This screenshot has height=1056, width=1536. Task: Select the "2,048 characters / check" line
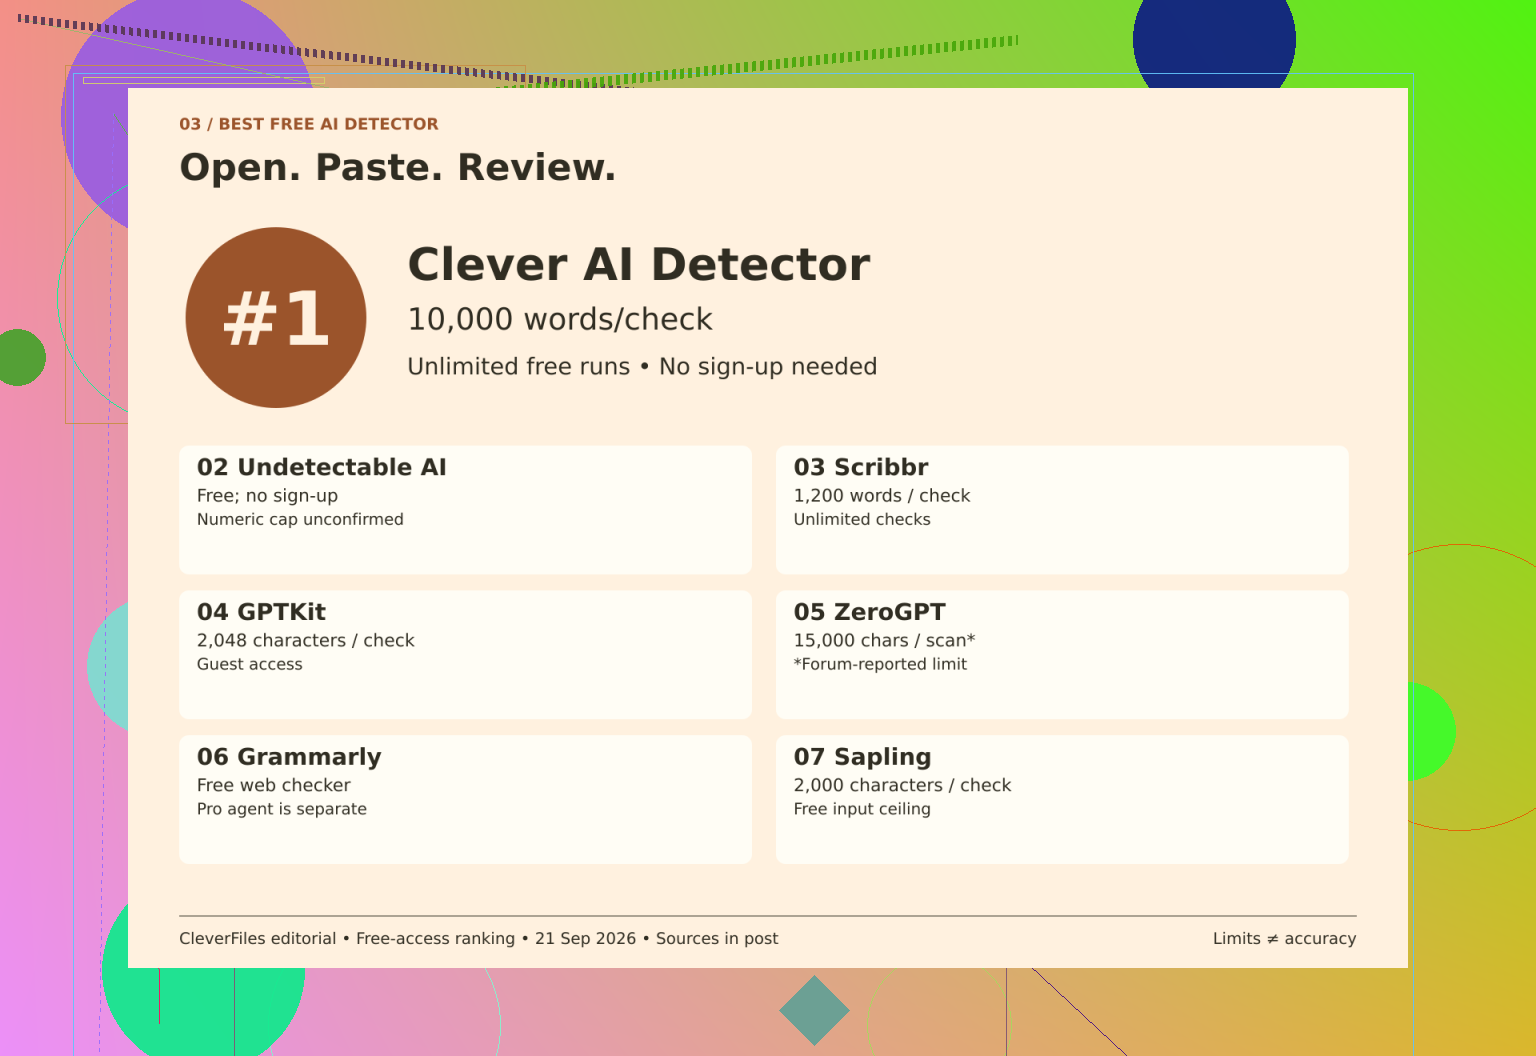click(306, 641)
